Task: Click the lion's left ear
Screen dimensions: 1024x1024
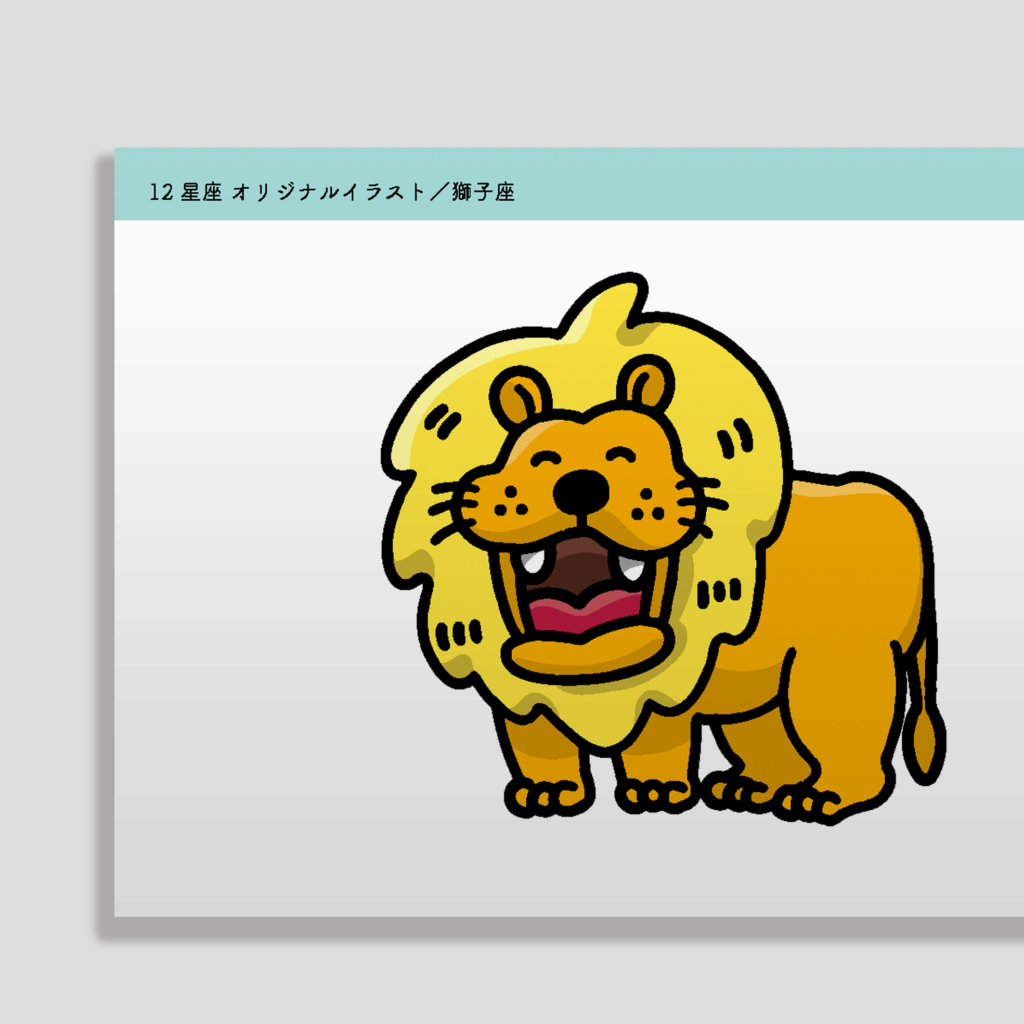Action: pos(521,396)
